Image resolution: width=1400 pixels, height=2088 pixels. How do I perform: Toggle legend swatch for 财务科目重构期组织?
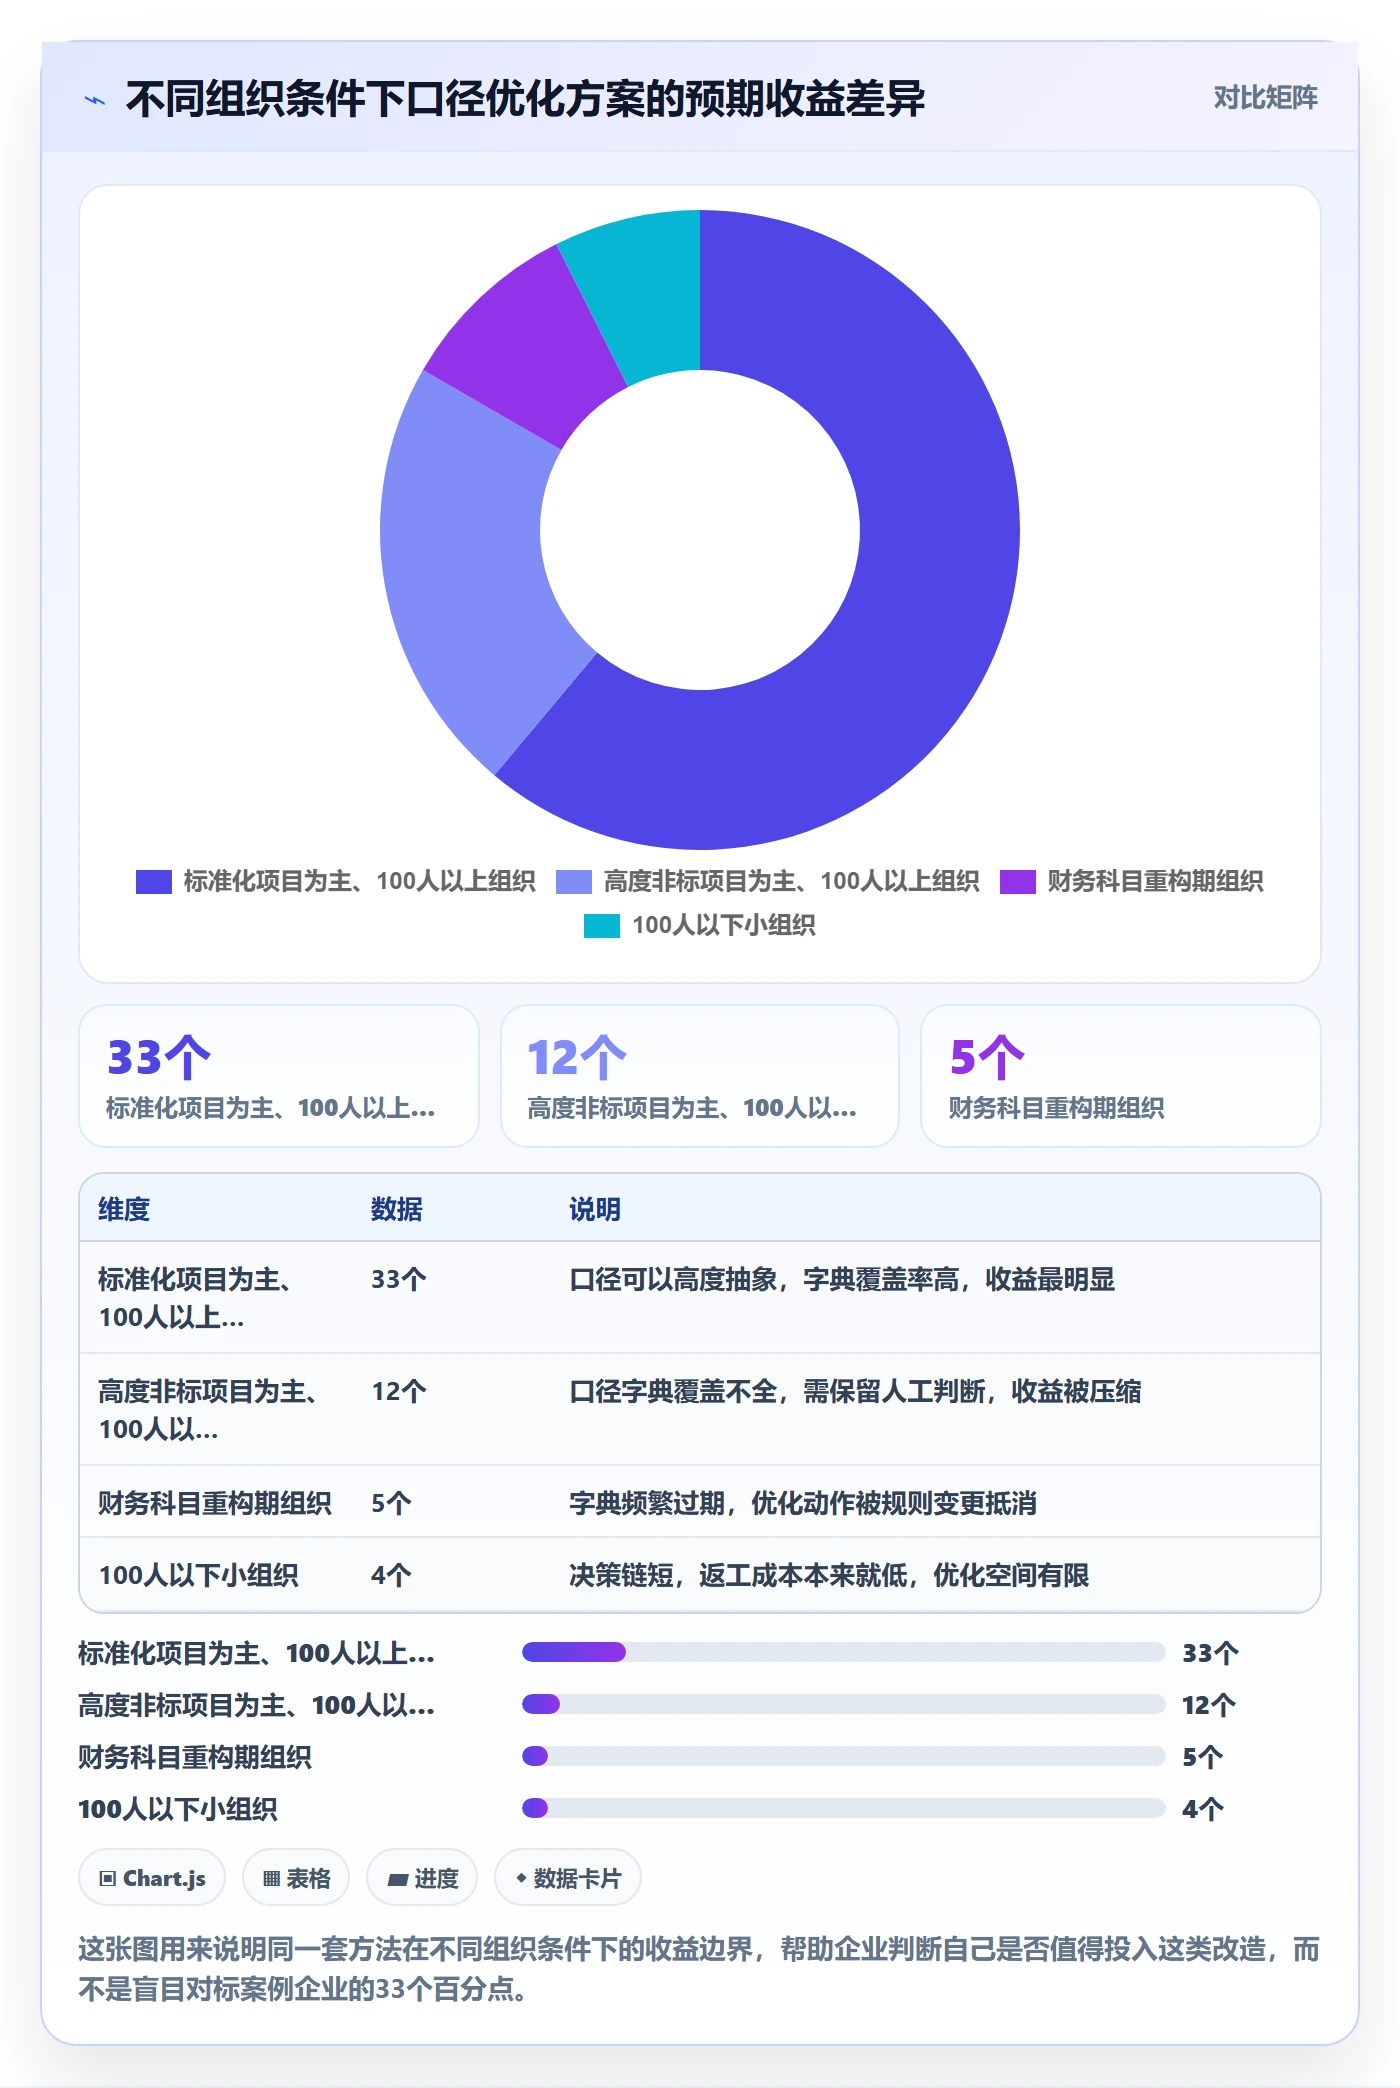1018,881
